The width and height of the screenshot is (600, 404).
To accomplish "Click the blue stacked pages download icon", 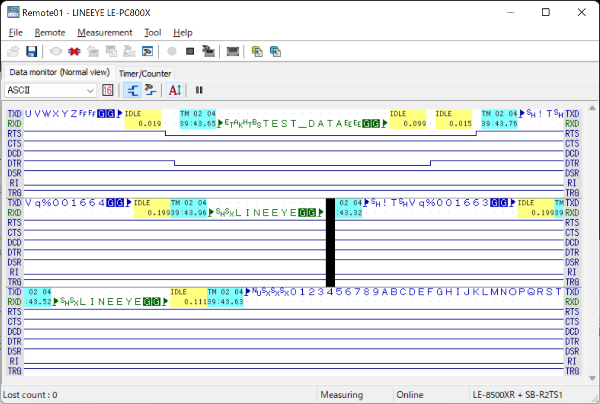I will 276,51.
